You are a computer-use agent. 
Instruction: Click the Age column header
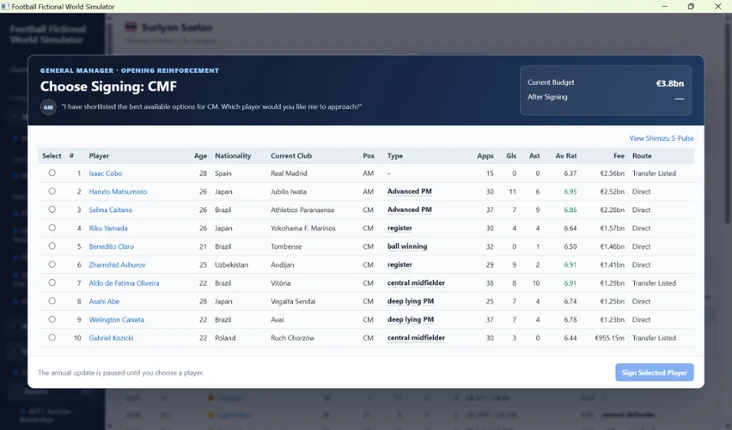(200, 156)
